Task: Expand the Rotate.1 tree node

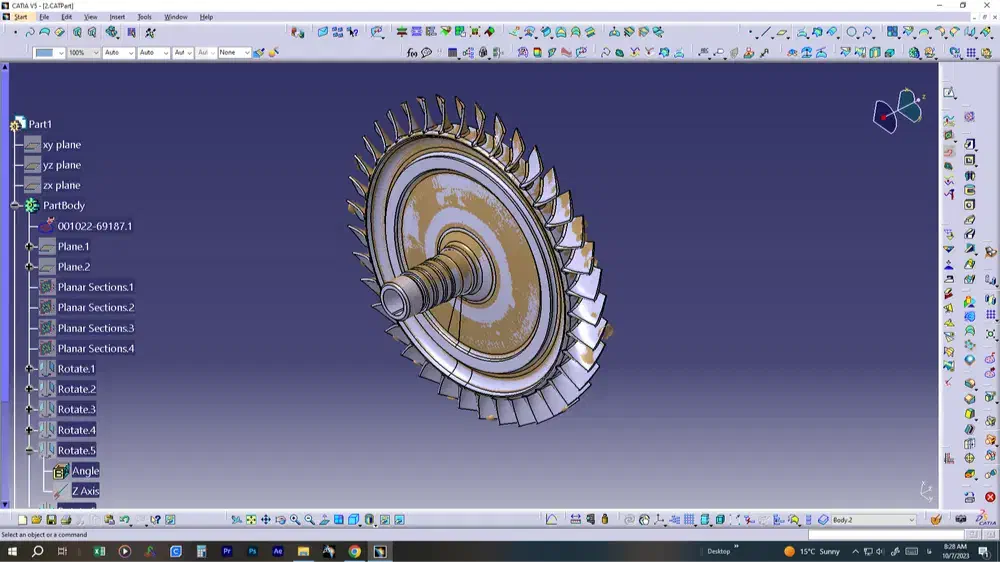Action: click(x=30, y=369)
